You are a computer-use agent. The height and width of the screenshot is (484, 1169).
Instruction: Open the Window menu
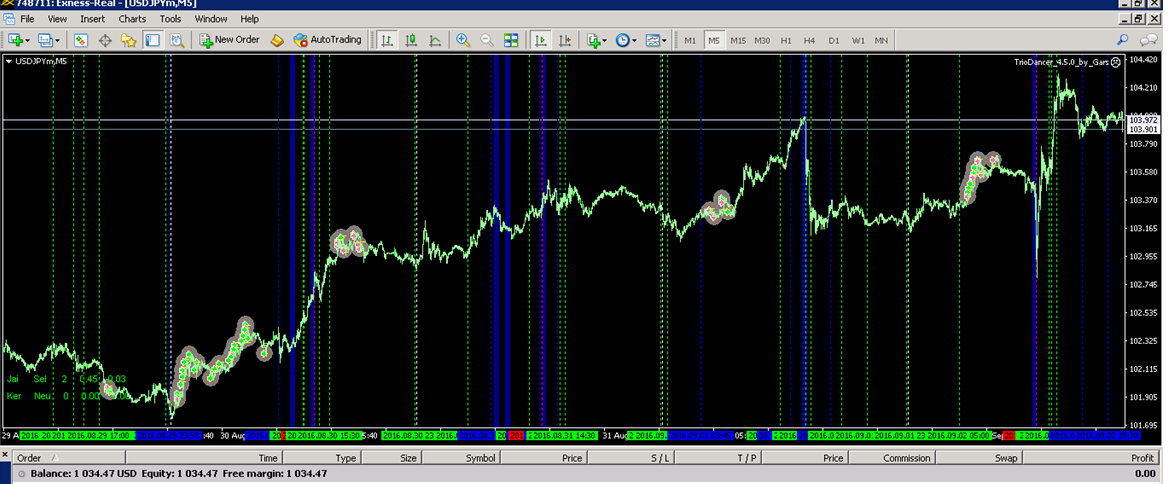point(211,19)
